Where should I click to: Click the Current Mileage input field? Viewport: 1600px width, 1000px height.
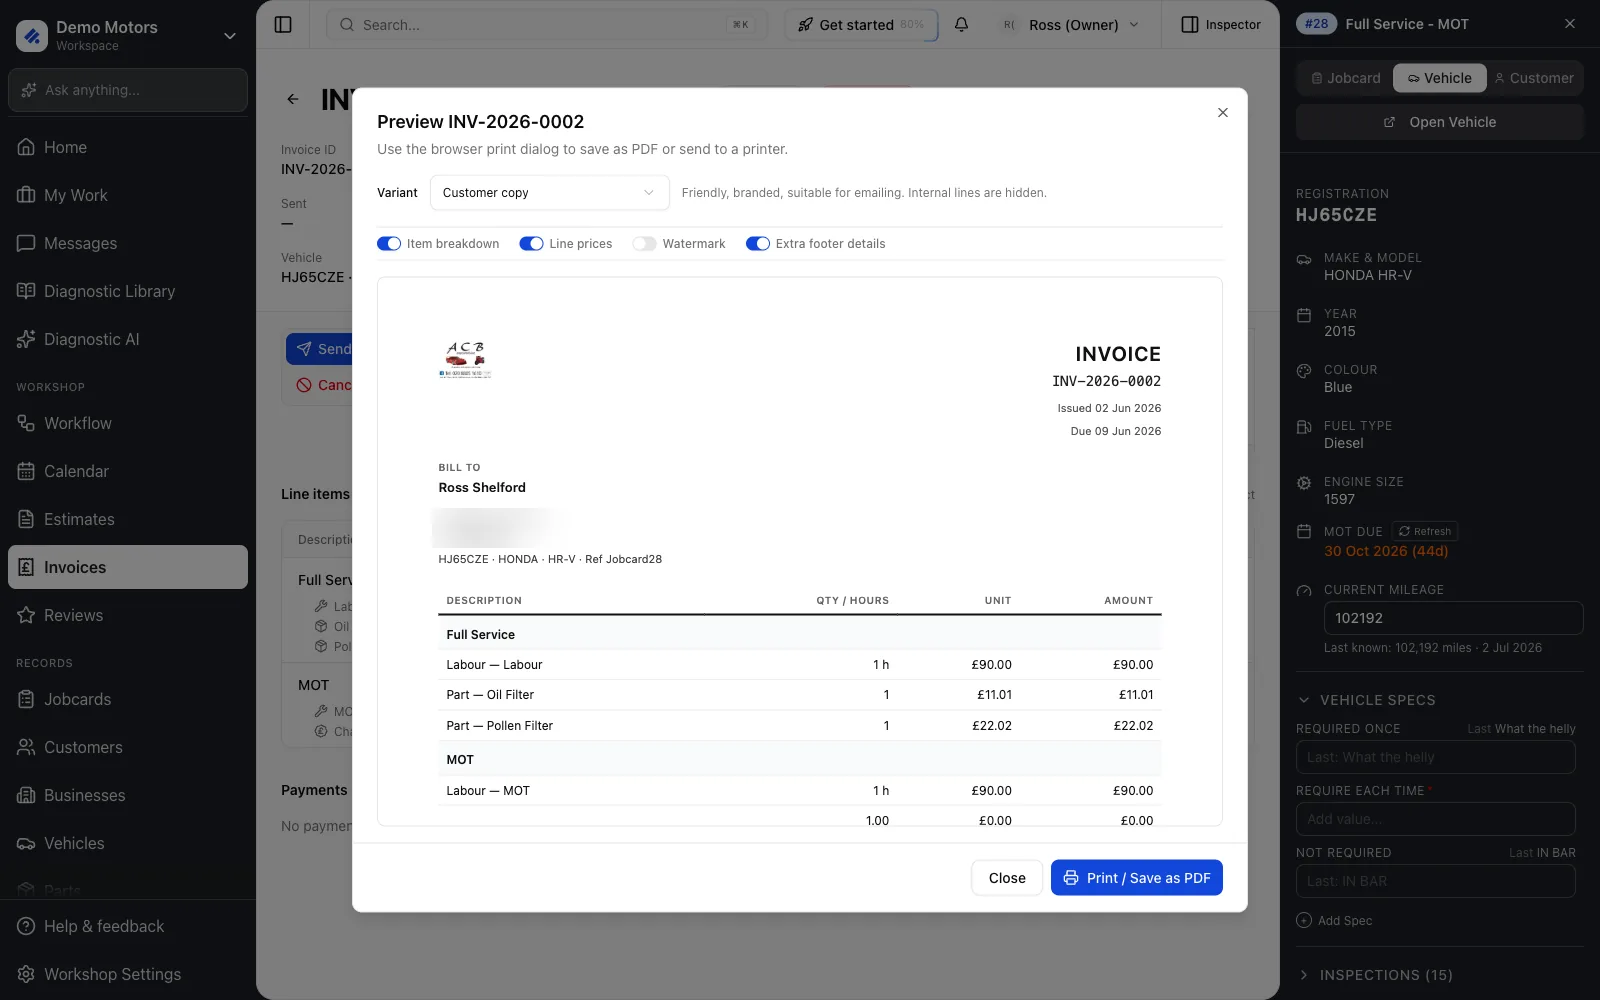coord(1453,618)
